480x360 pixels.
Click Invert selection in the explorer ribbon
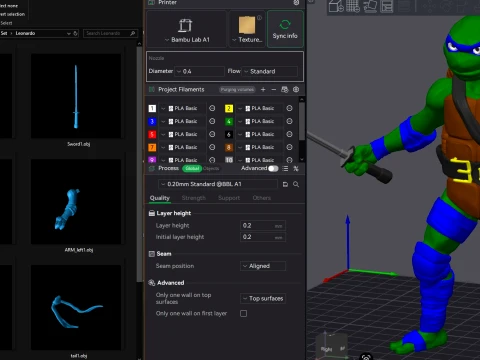click(x=12, y=14)
